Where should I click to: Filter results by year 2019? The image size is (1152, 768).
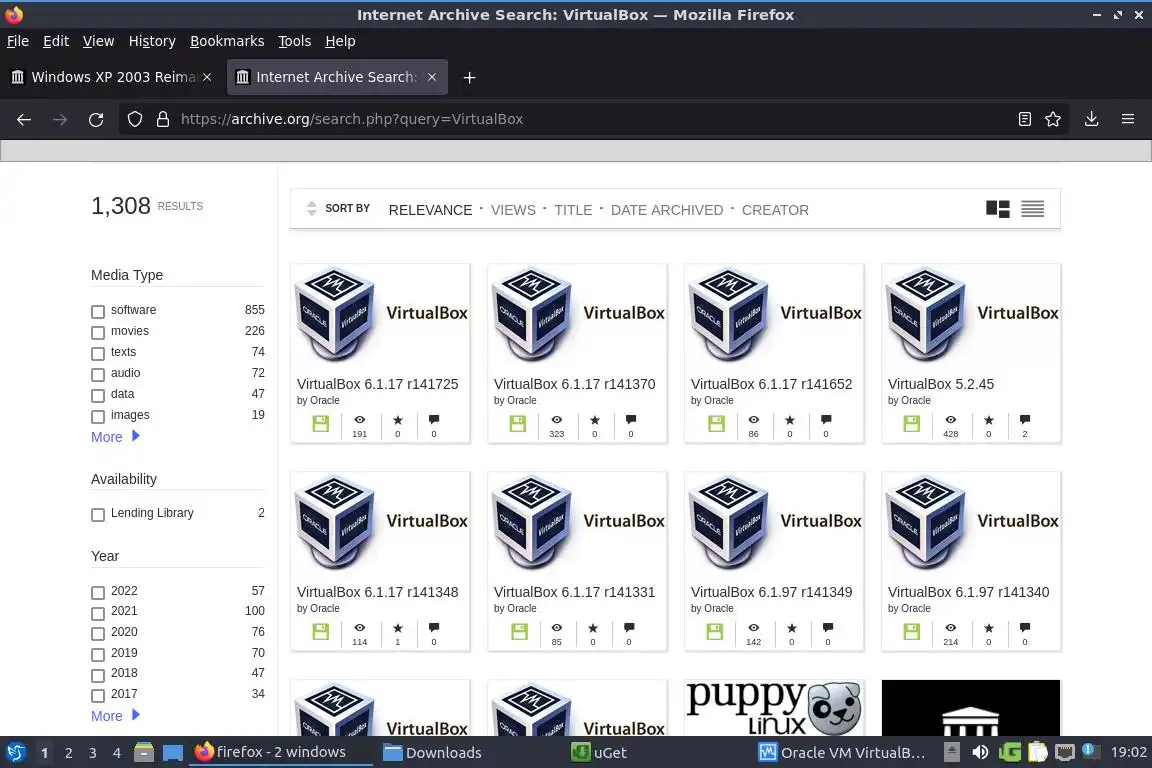tap(98, 654)
